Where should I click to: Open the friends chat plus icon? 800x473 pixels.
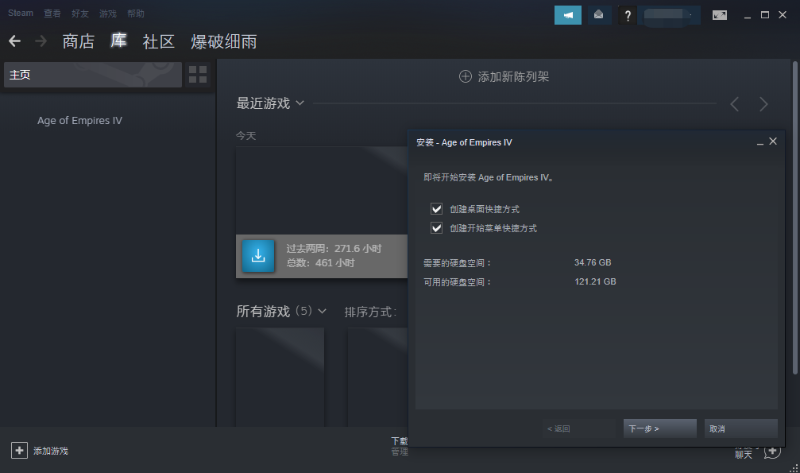[772, 452]
